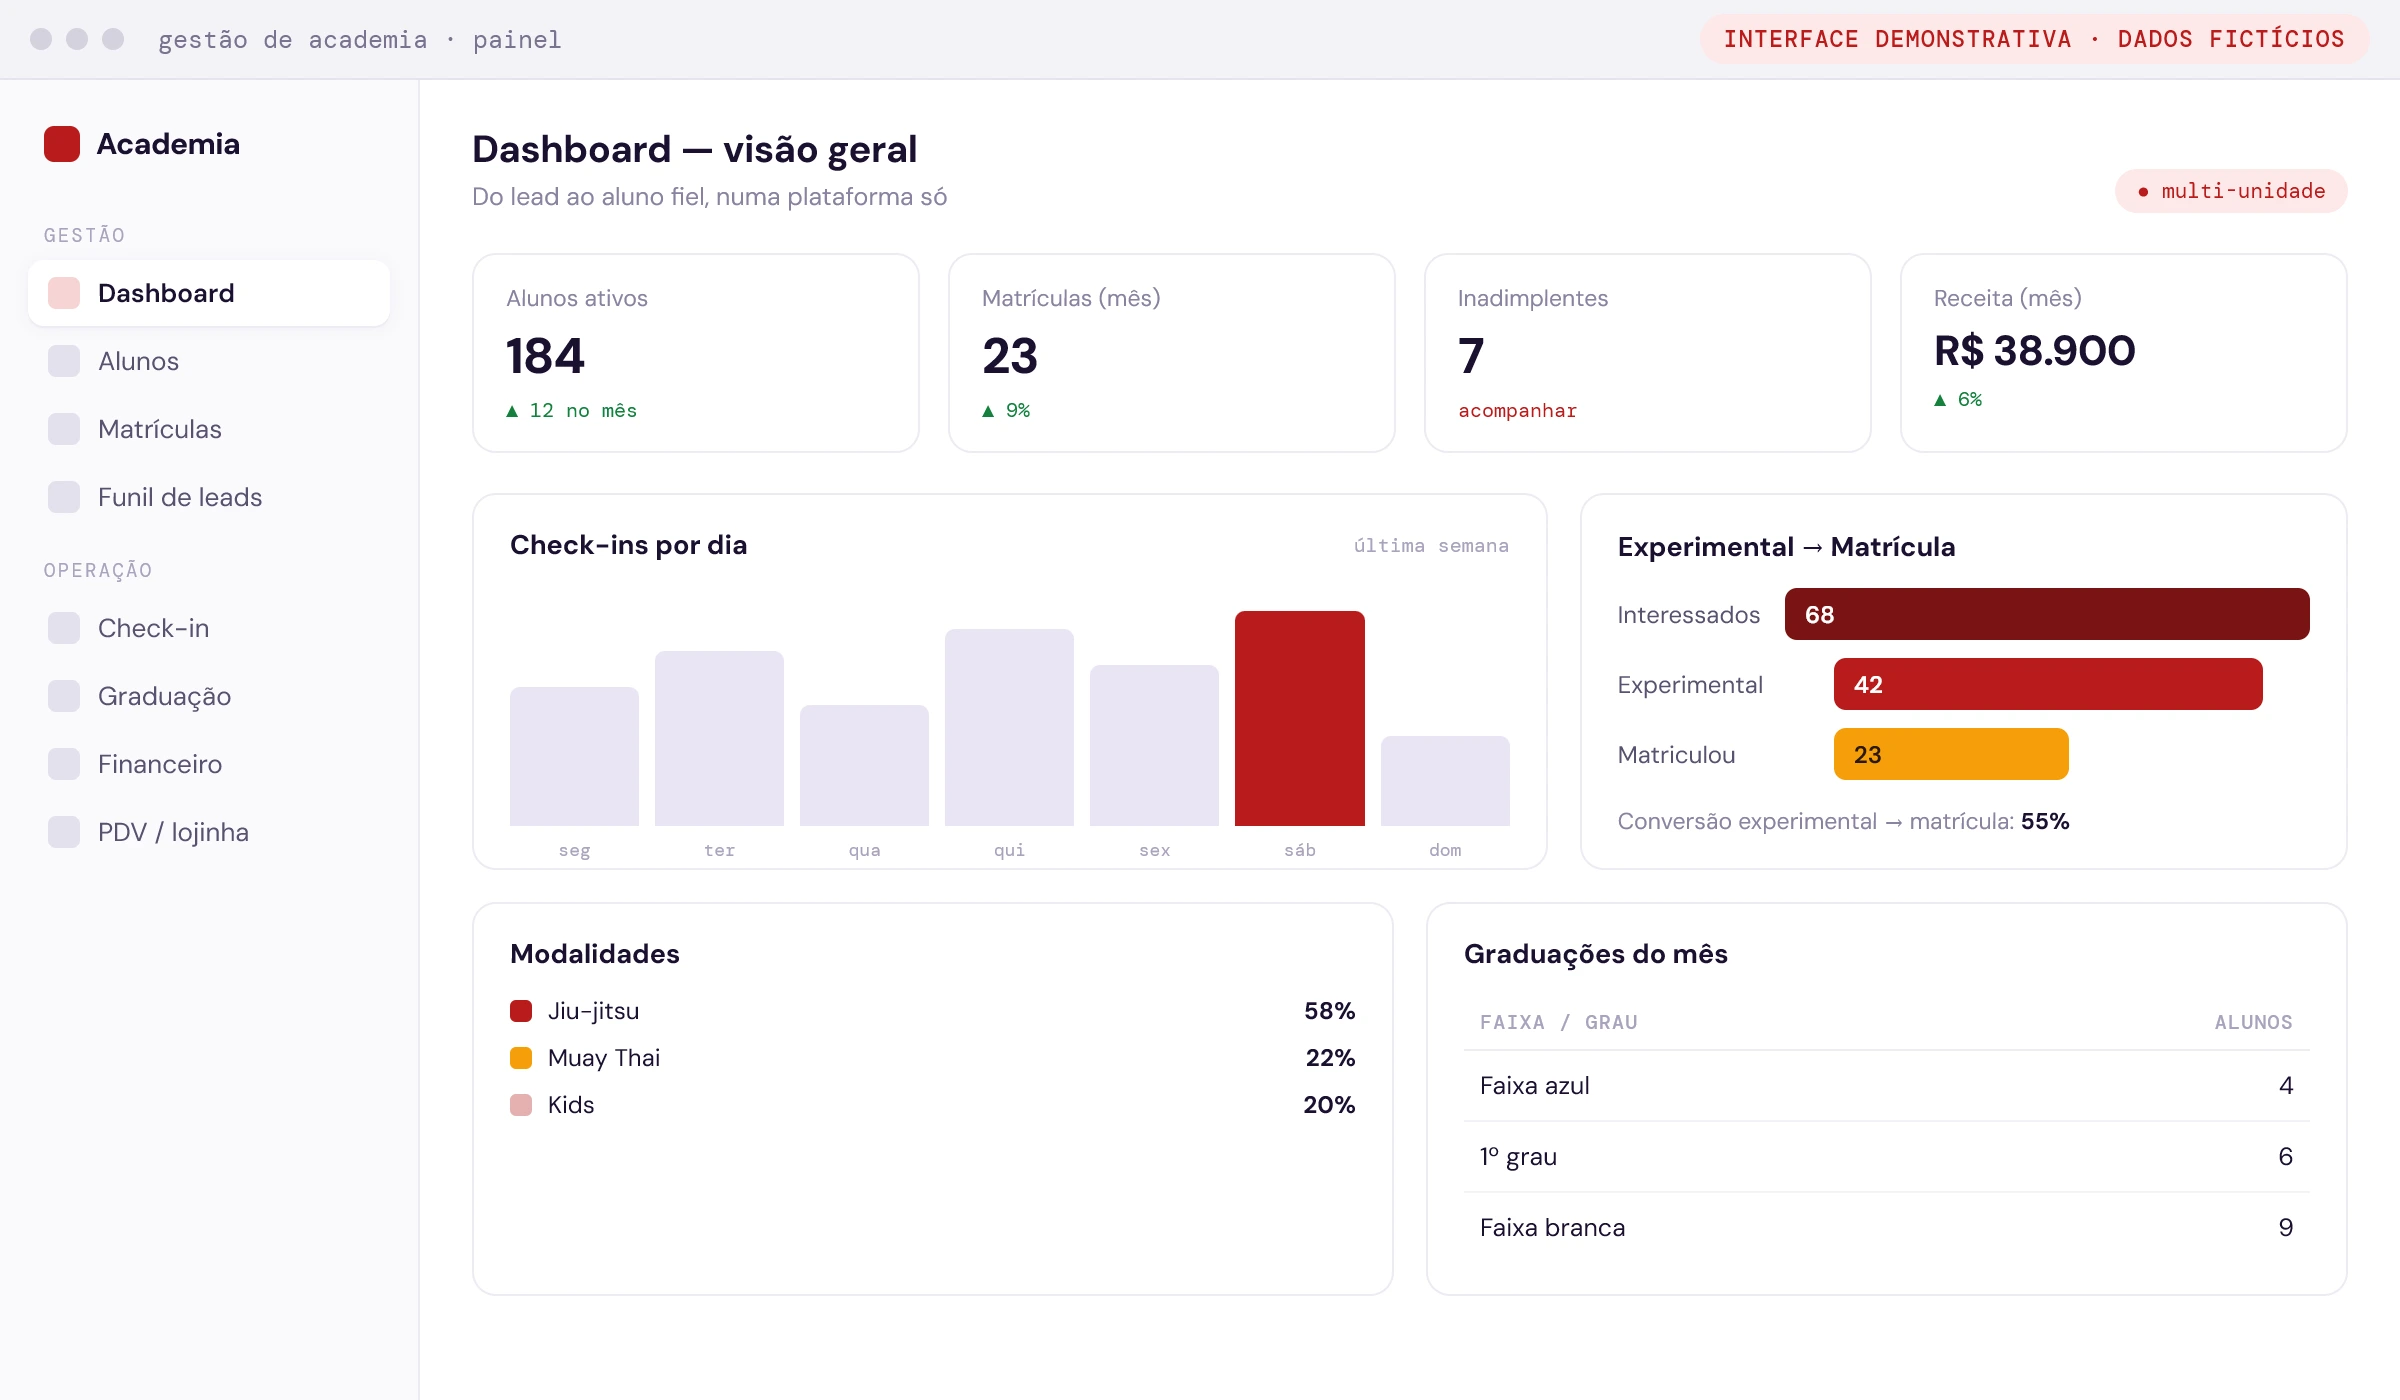
Task: Click the Alunos sidebar icon square
Action: pos(64,361)
